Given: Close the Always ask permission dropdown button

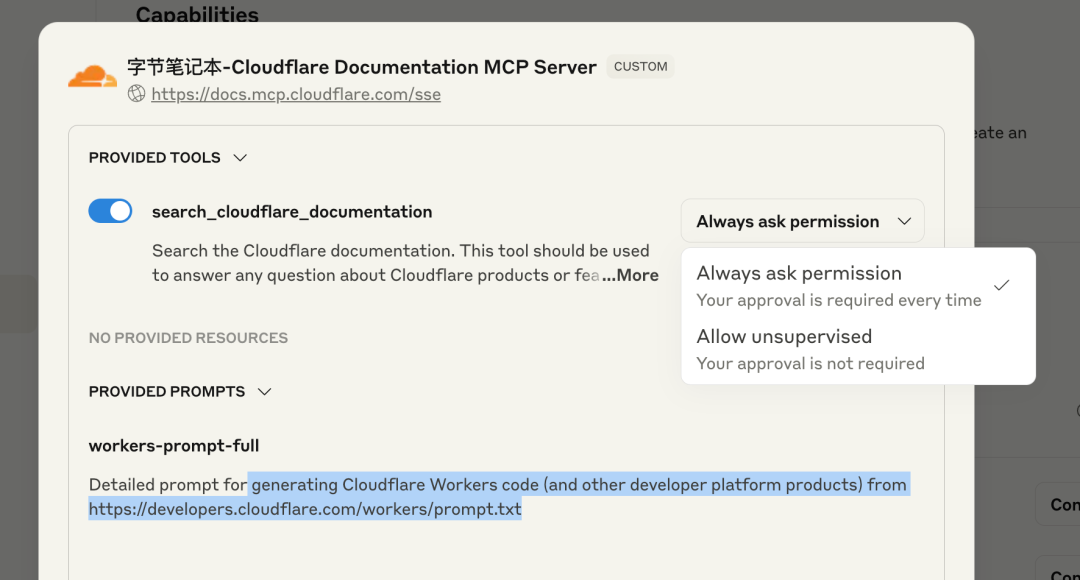Looking at the screenshot, I should [x=802, y=221].
